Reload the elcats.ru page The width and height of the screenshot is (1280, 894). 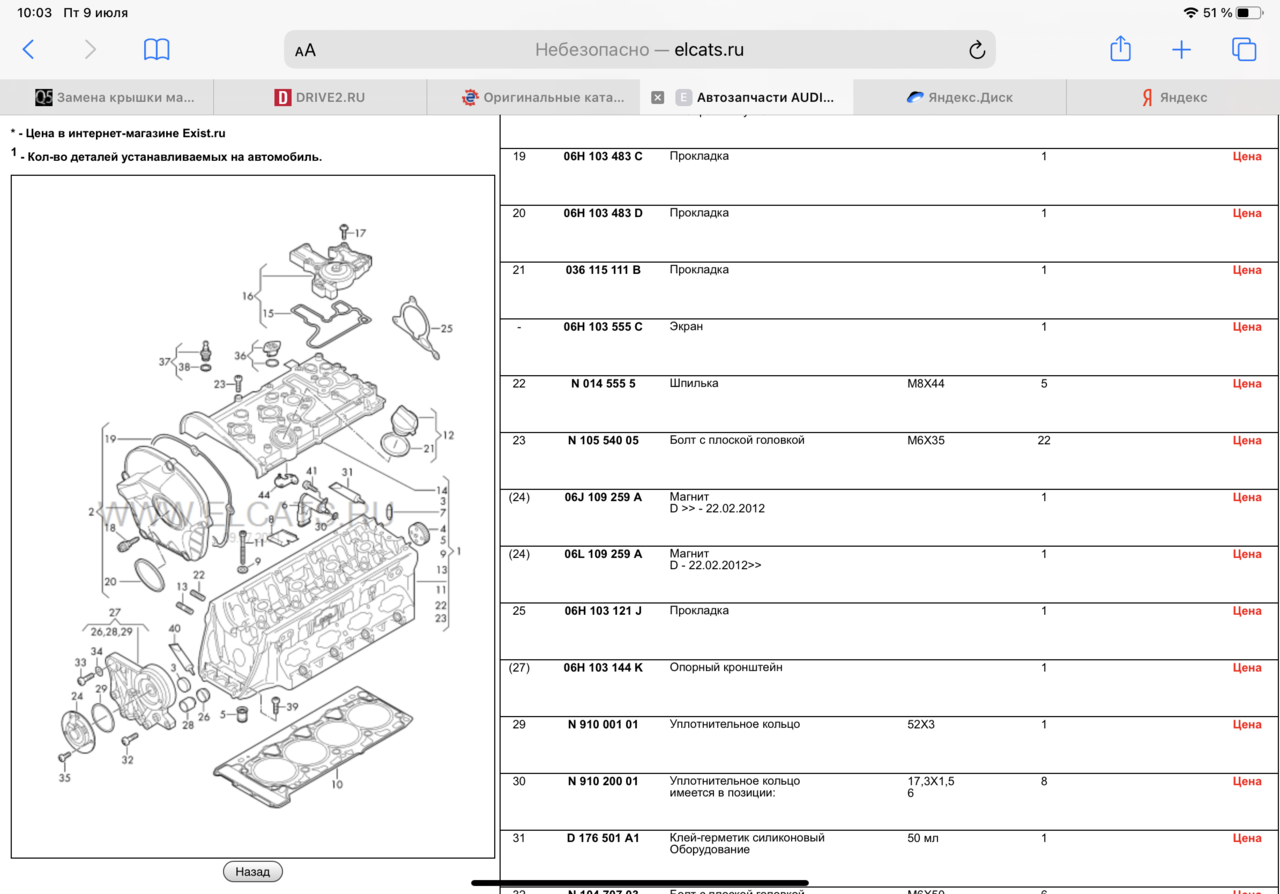(977, 50)
